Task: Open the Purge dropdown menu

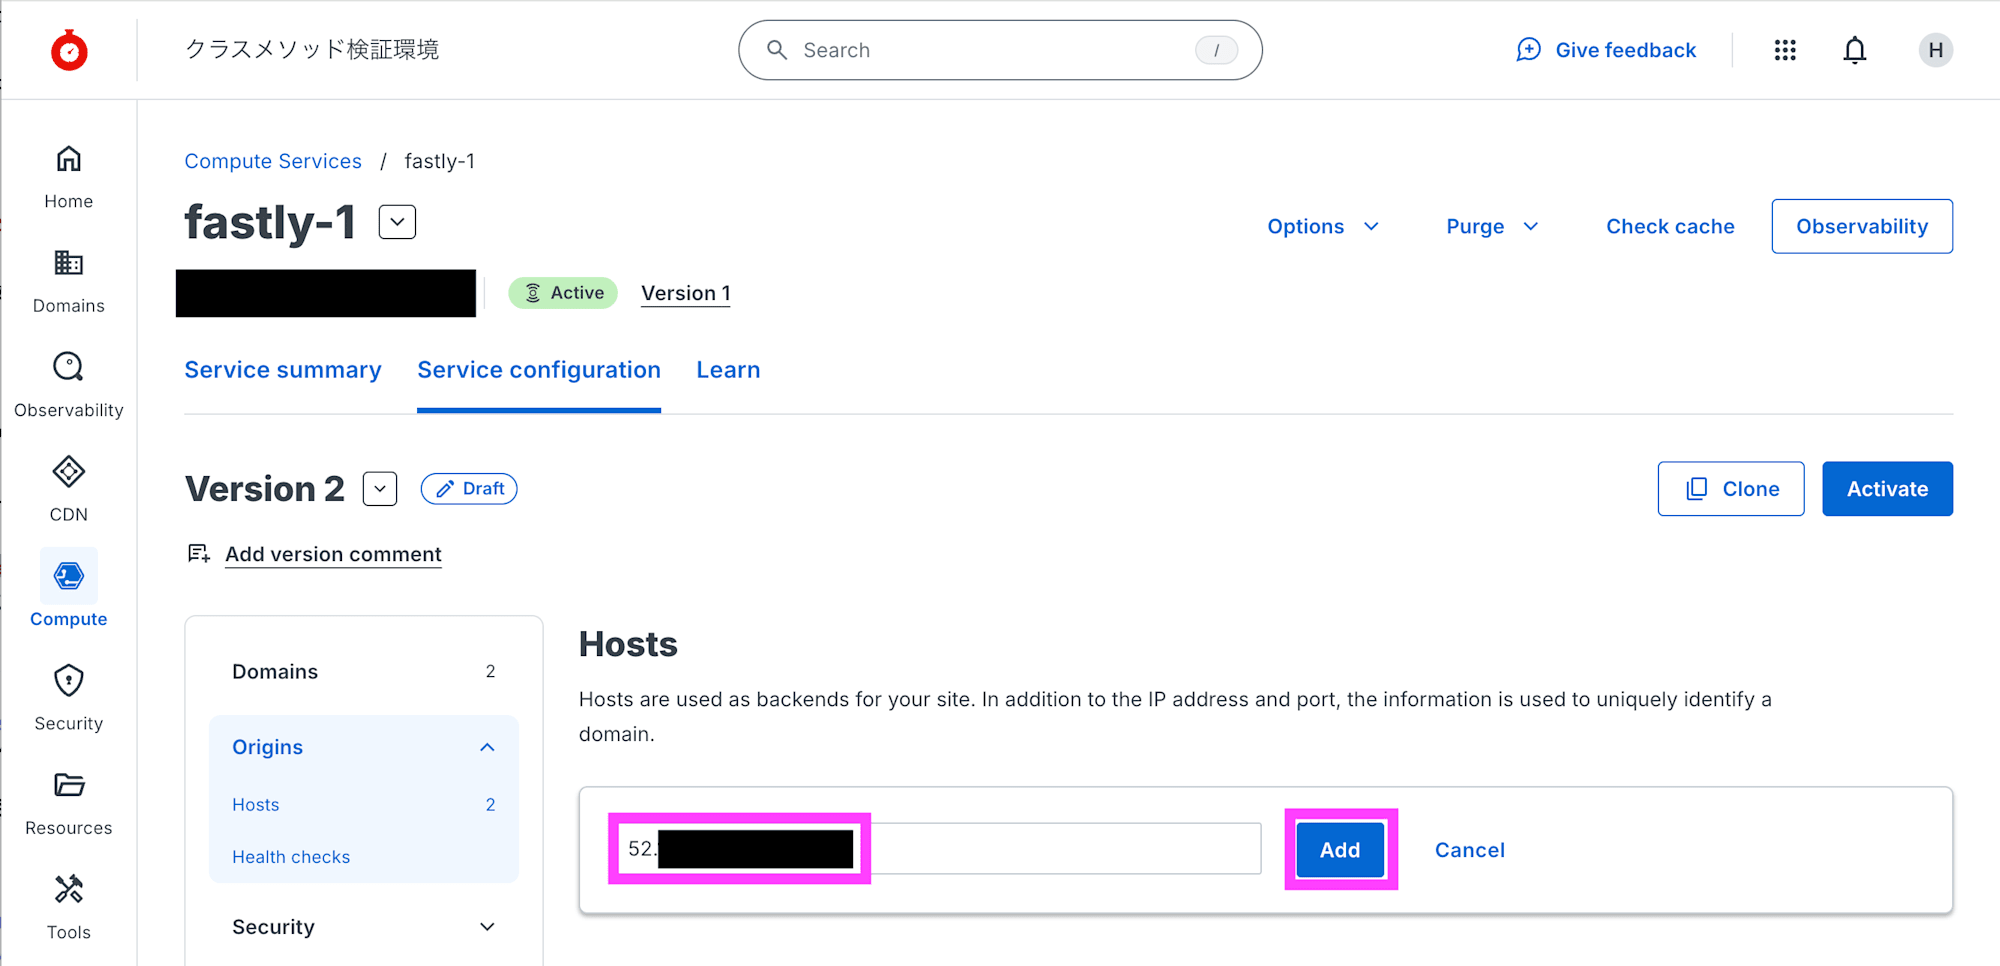Action: [x=1492, y=227]
